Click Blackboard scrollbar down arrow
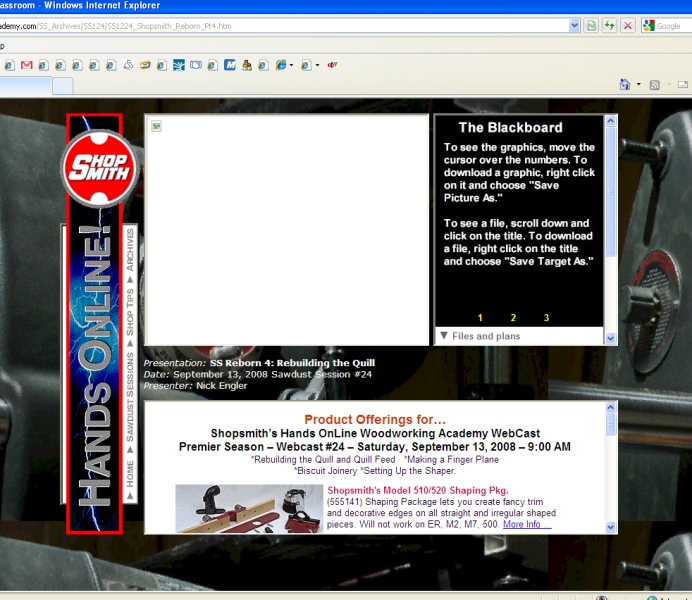This screenshot has width=692, height=600. click(610, 339)
